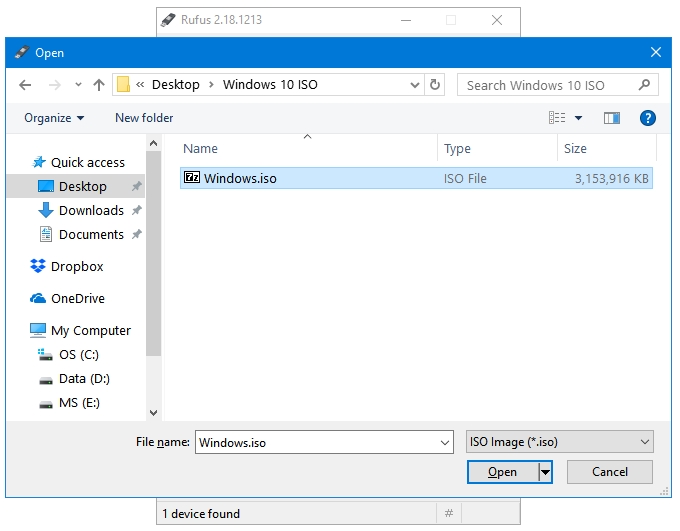Change your view icon button
Screen dimensions: 680x531
pos(557,118)
